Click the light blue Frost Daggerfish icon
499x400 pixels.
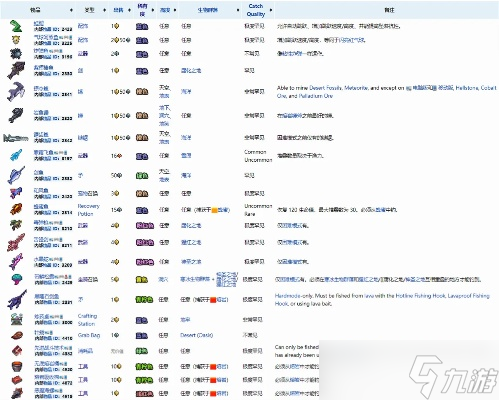click(16, 155)
